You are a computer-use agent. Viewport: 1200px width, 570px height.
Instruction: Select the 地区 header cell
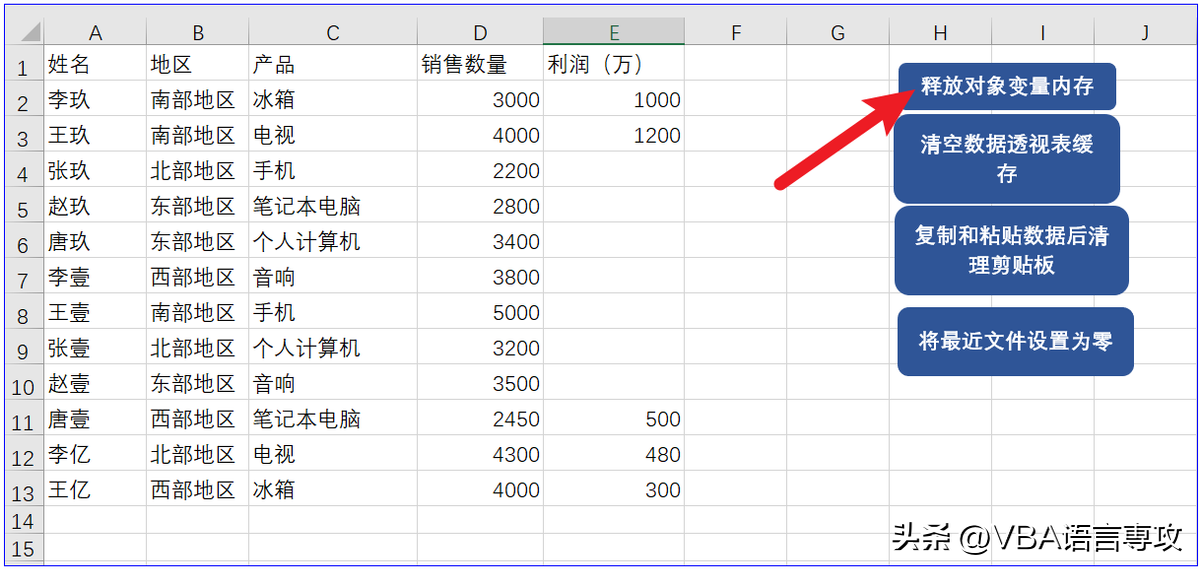197,64
